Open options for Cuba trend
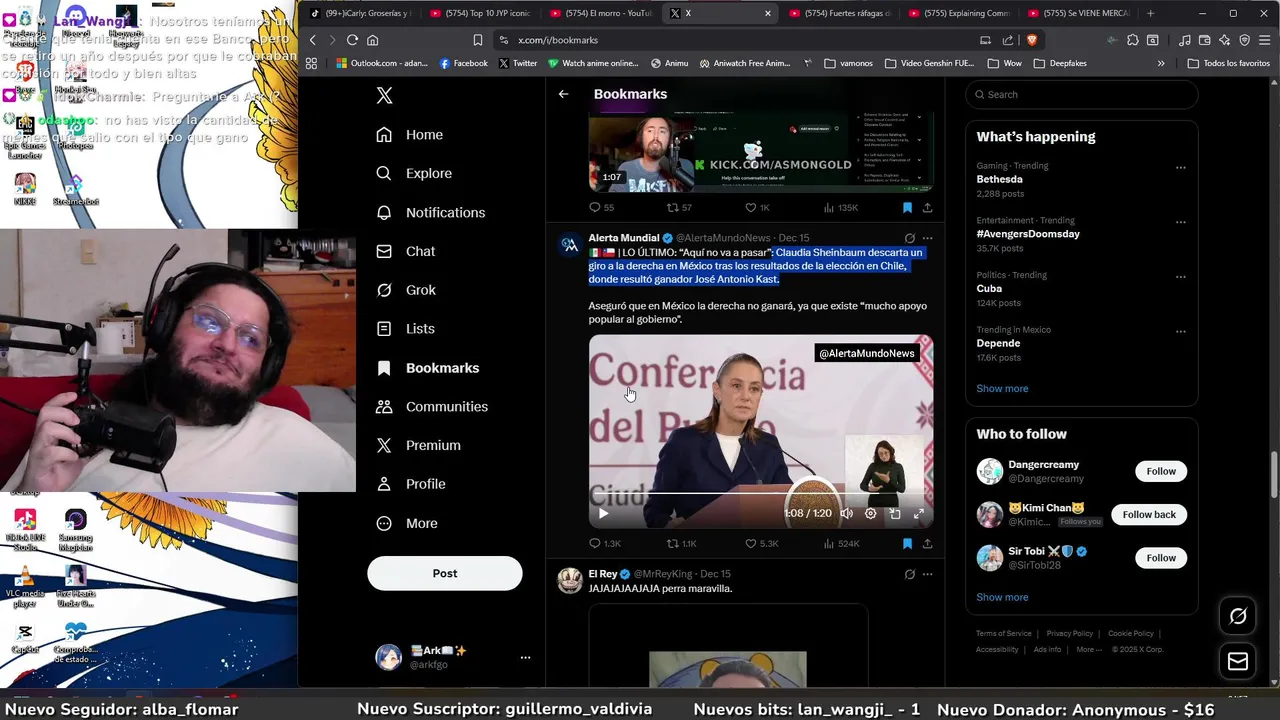Image resolution: width=1280 pixels, height=720 pixels. tap(1181, 276)
